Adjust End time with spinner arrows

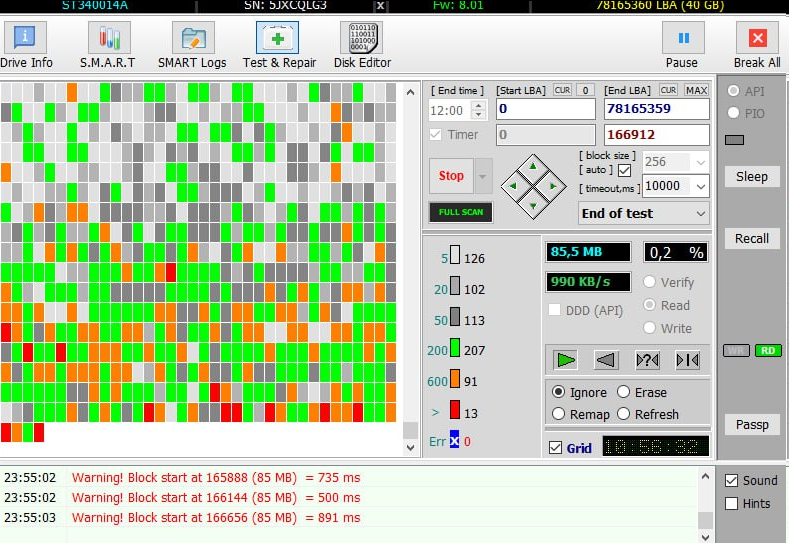point(479,110)
